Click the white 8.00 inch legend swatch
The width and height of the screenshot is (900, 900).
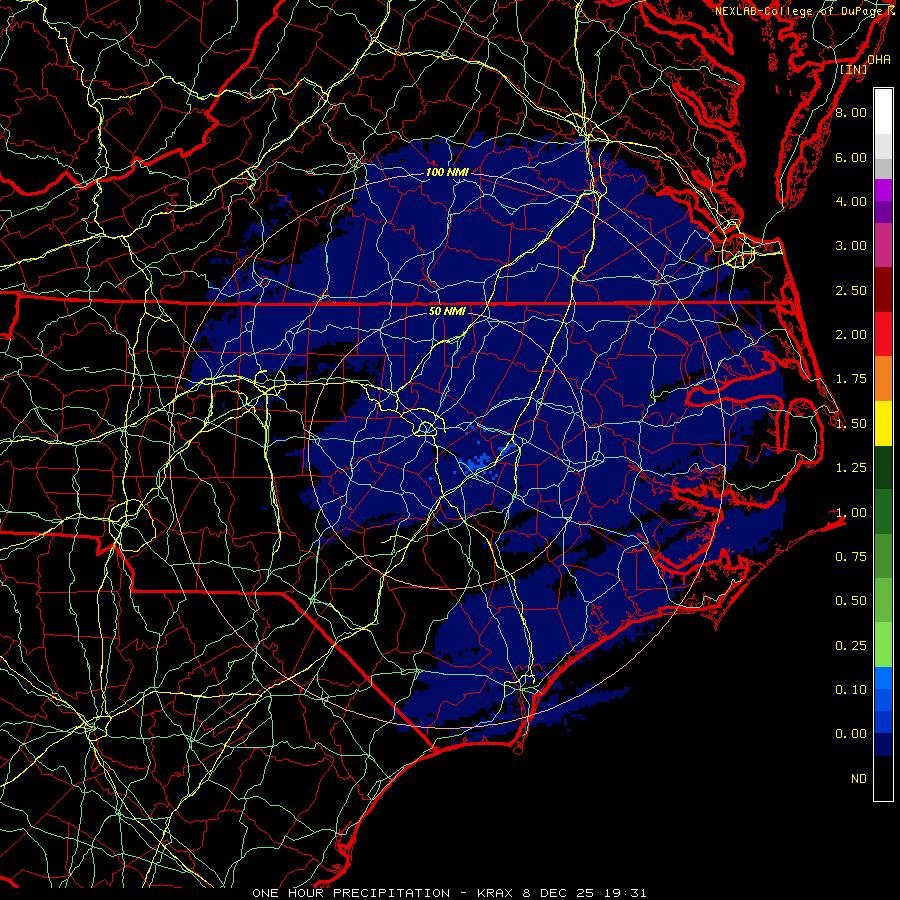click(883, 112)
